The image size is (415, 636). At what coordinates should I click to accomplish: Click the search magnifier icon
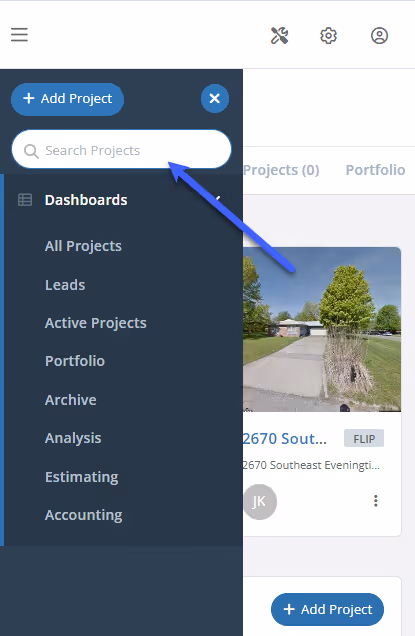(x=31, y=151)
